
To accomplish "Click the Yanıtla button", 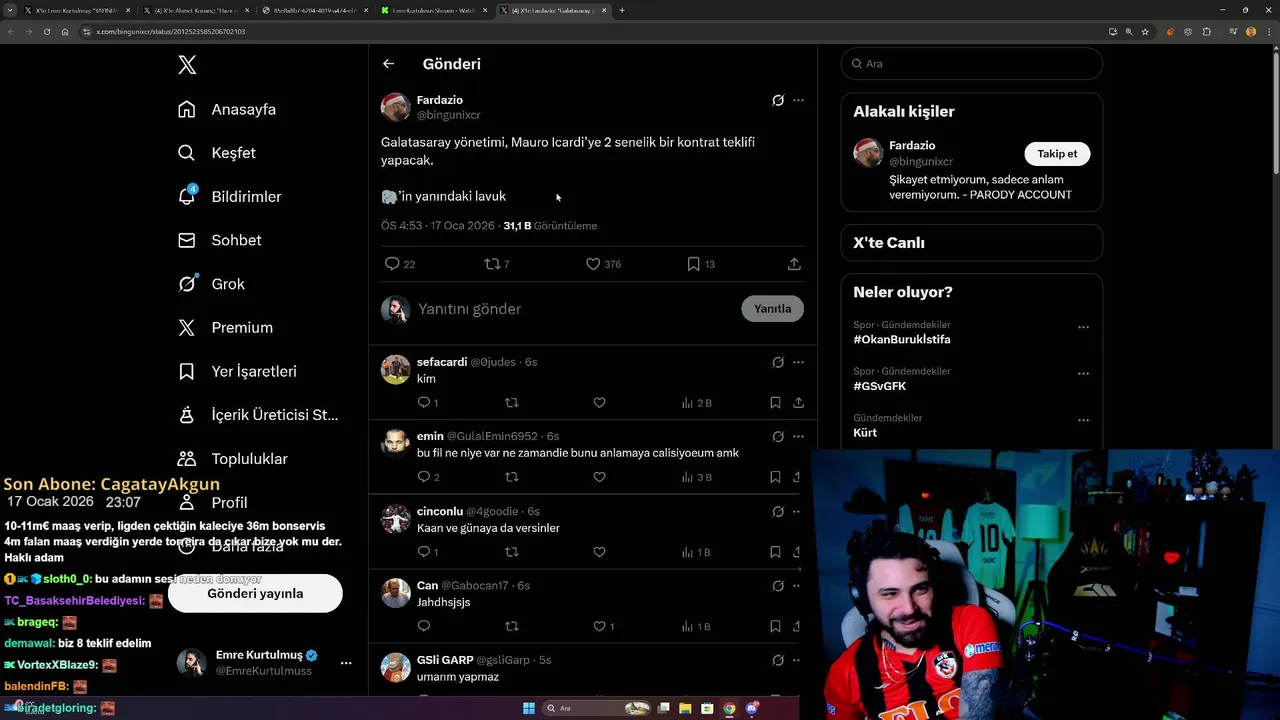I will coord(772,309).
